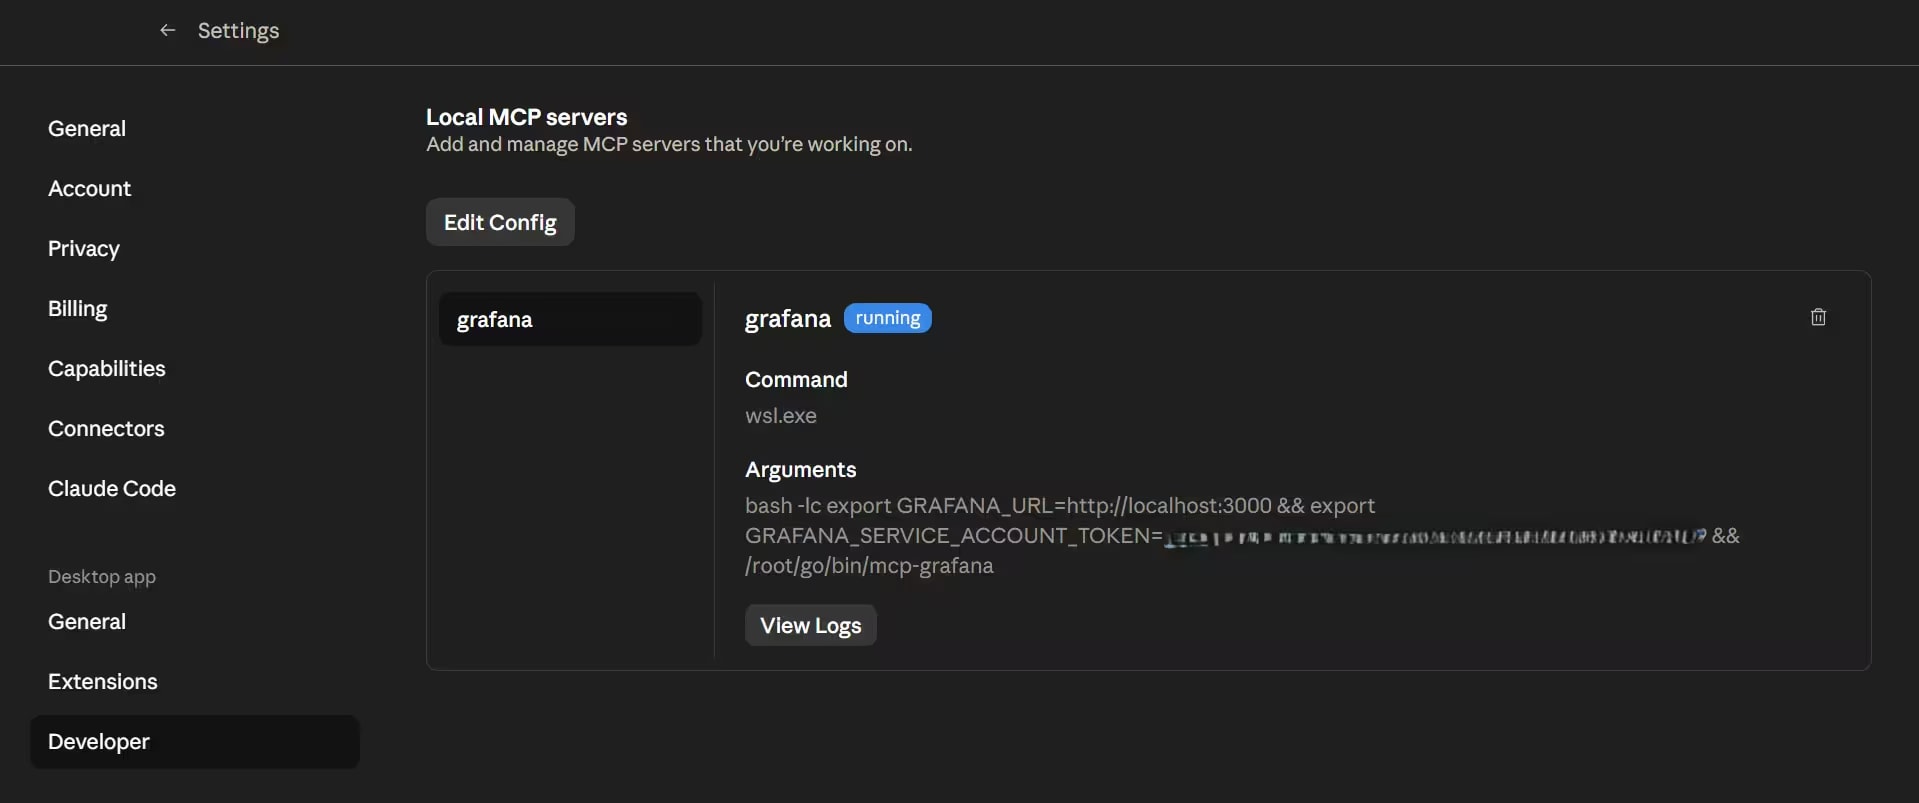Delete the grafana server with trash icon

coord(1818,317)
